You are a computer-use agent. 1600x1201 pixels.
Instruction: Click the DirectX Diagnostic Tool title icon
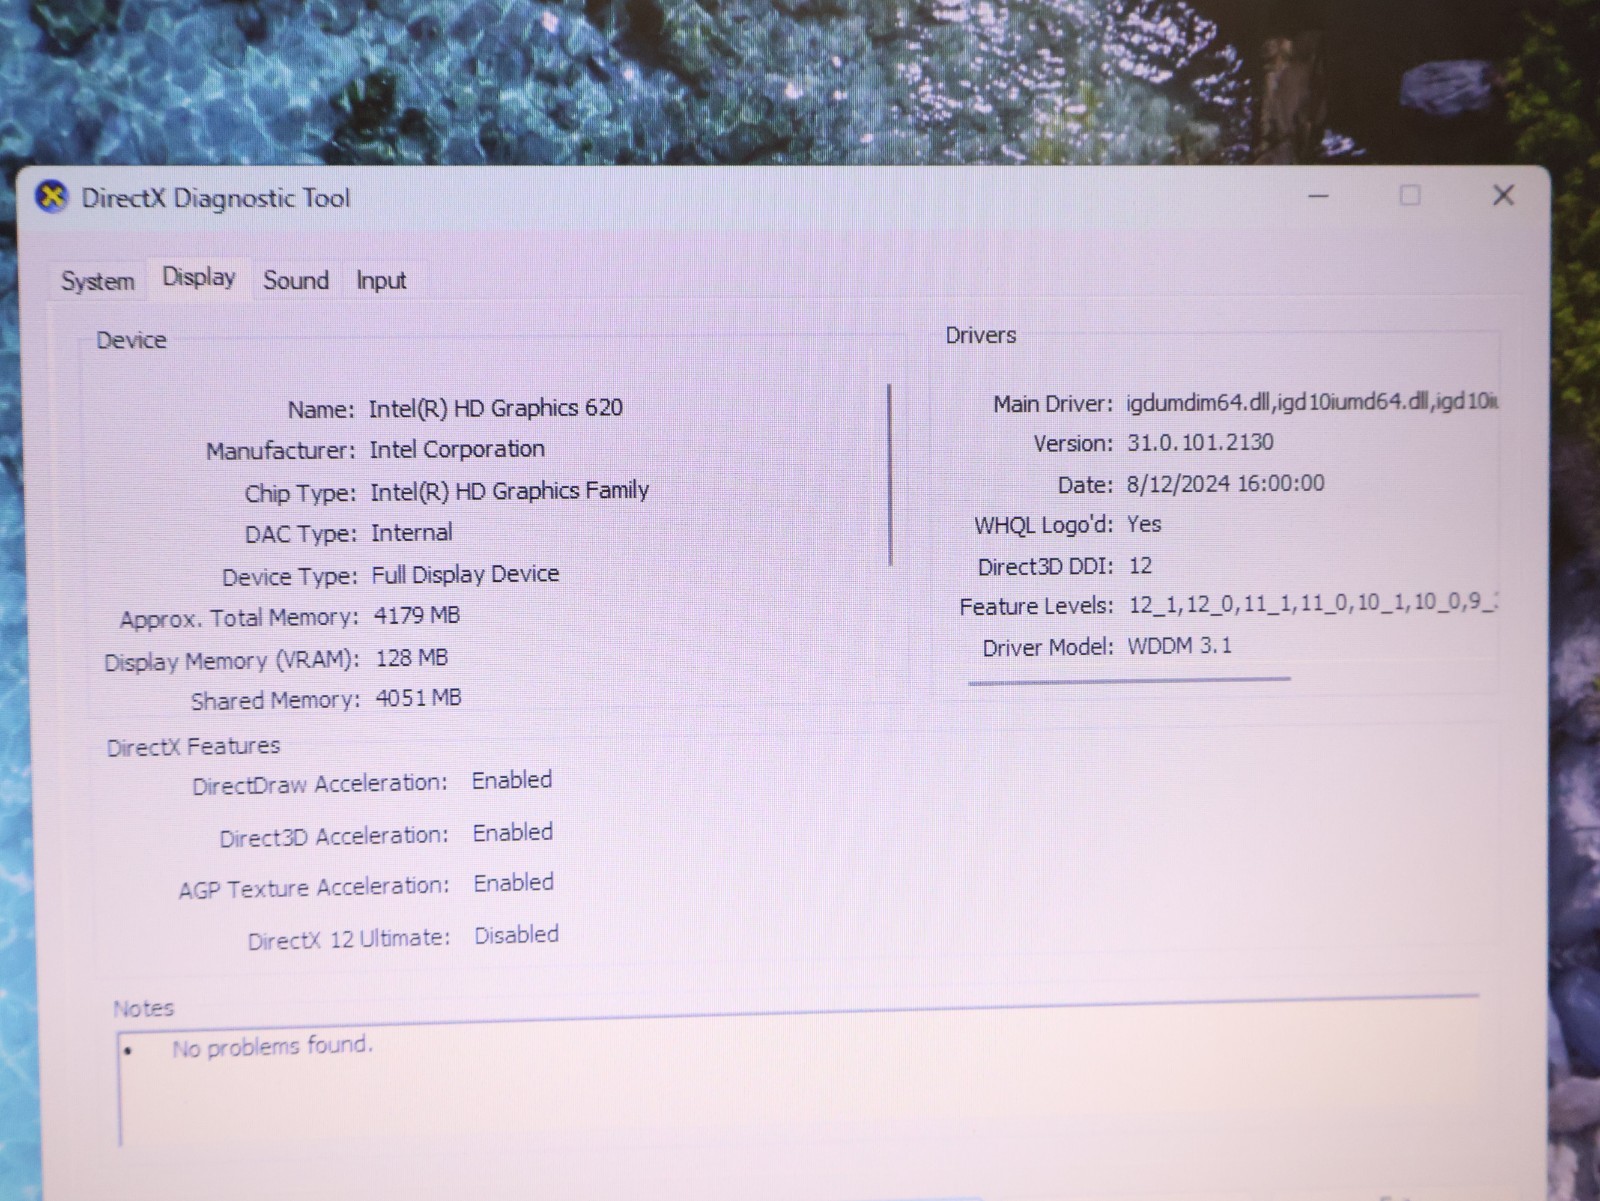pyautogui.click(x=52, y=197)
